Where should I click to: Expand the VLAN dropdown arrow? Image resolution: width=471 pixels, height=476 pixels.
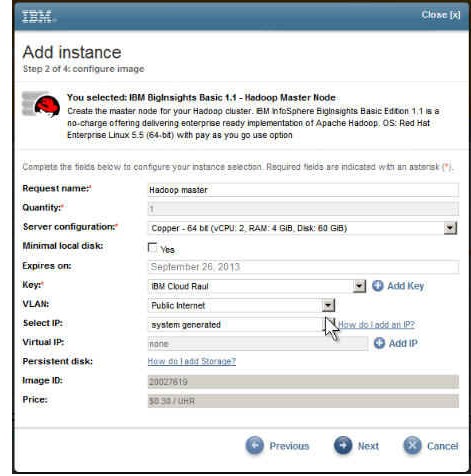(328, 305)
